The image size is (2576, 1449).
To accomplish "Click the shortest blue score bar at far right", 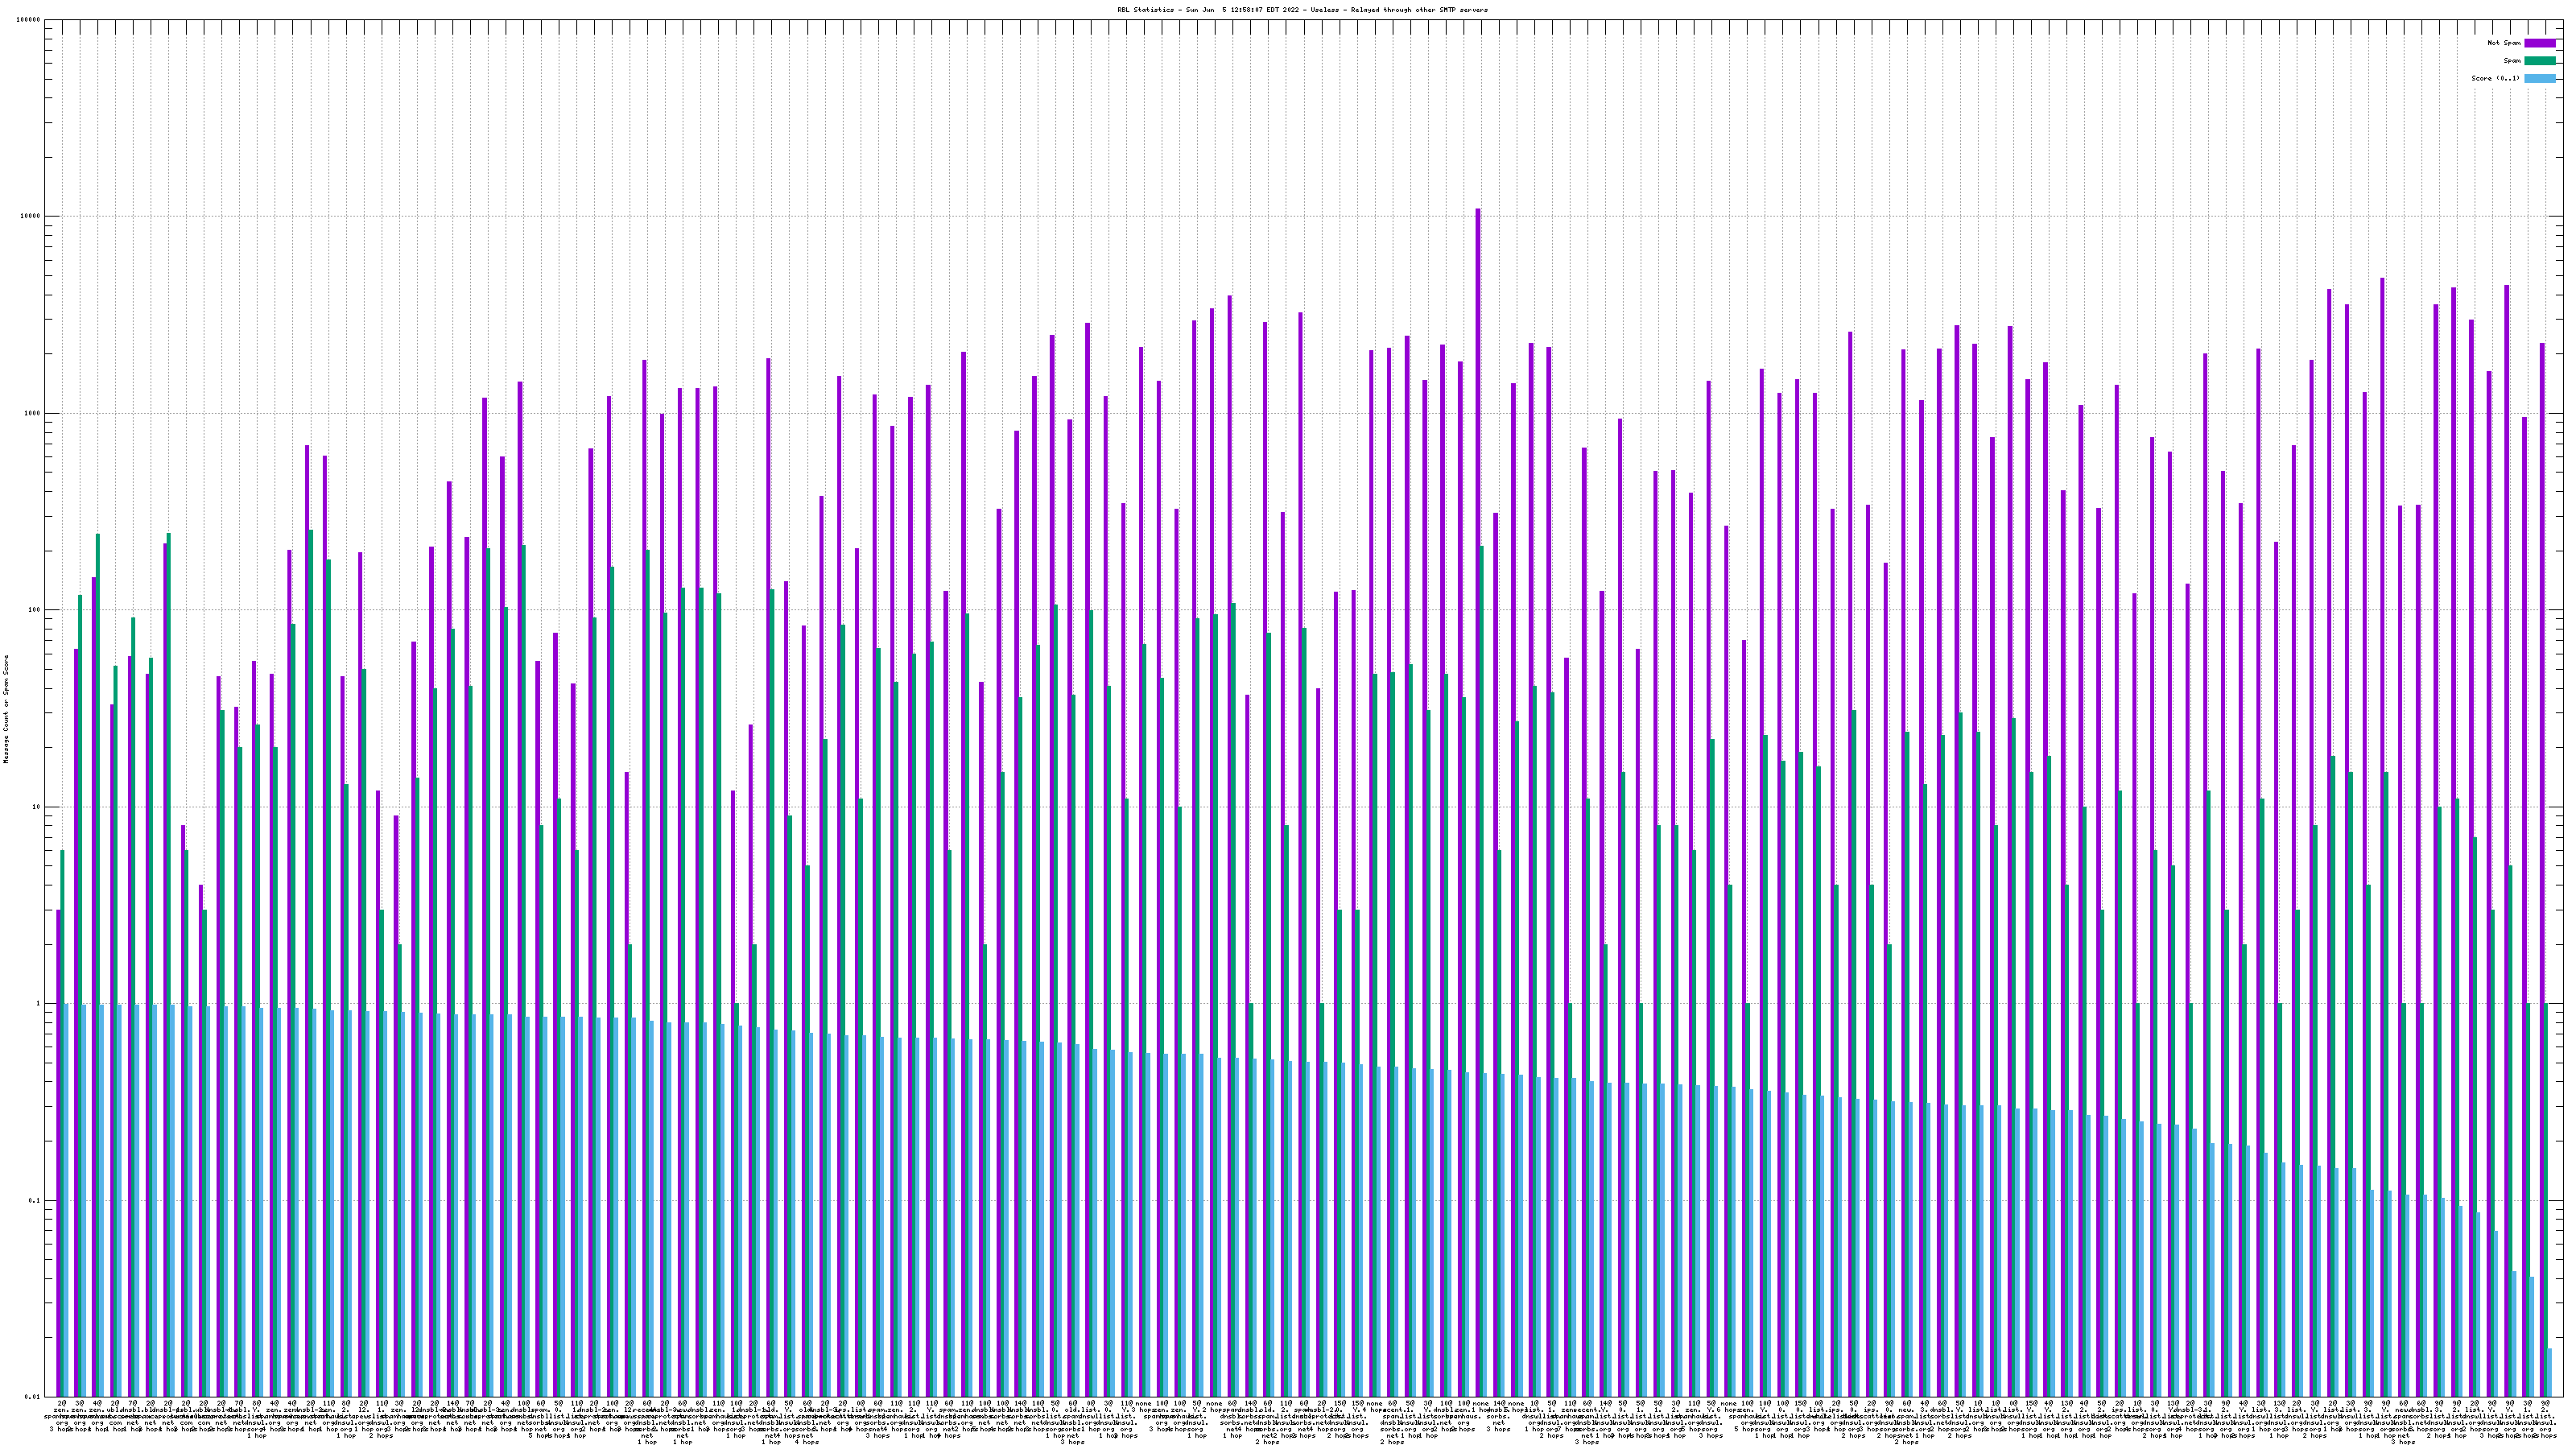I will click(2550, 1372).
